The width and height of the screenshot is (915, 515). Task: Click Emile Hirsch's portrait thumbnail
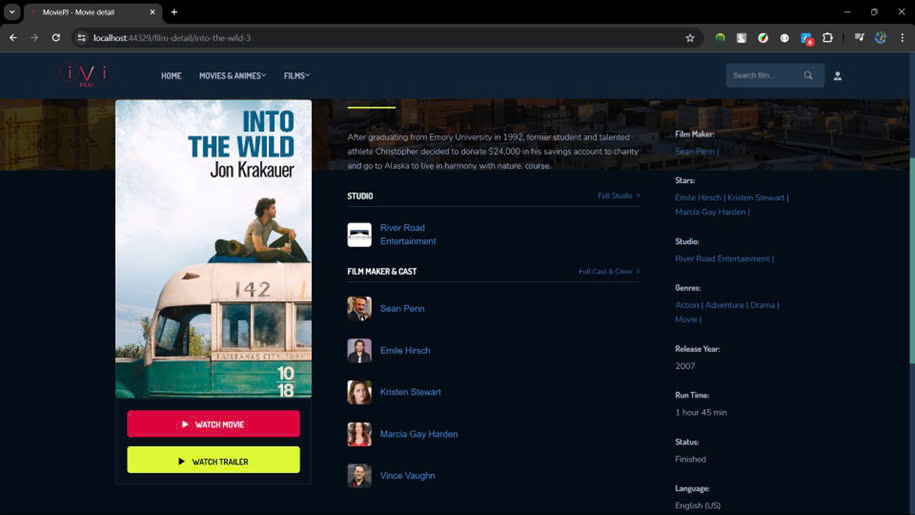[x=359, y=351]
